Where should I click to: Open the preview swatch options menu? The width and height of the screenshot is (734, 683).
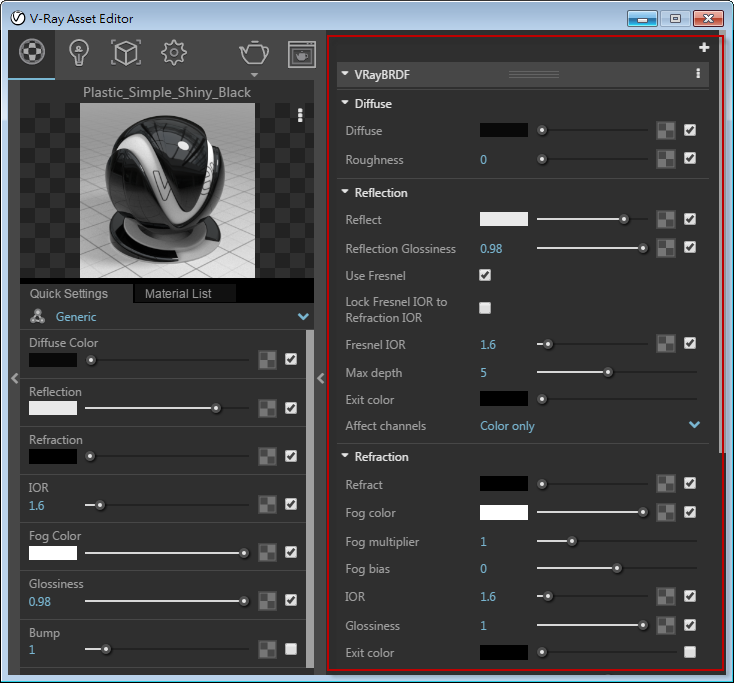[300, 115]
